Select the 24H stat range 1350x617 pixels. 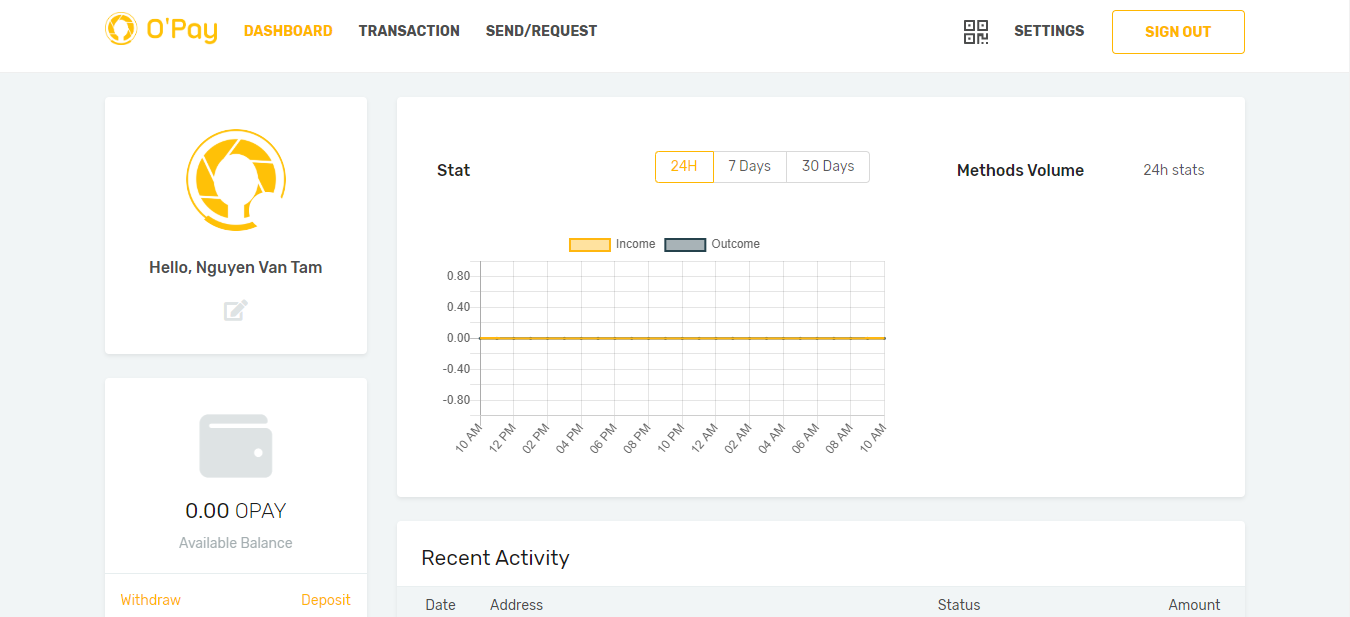pyautogui.click(x=684, y=167)
